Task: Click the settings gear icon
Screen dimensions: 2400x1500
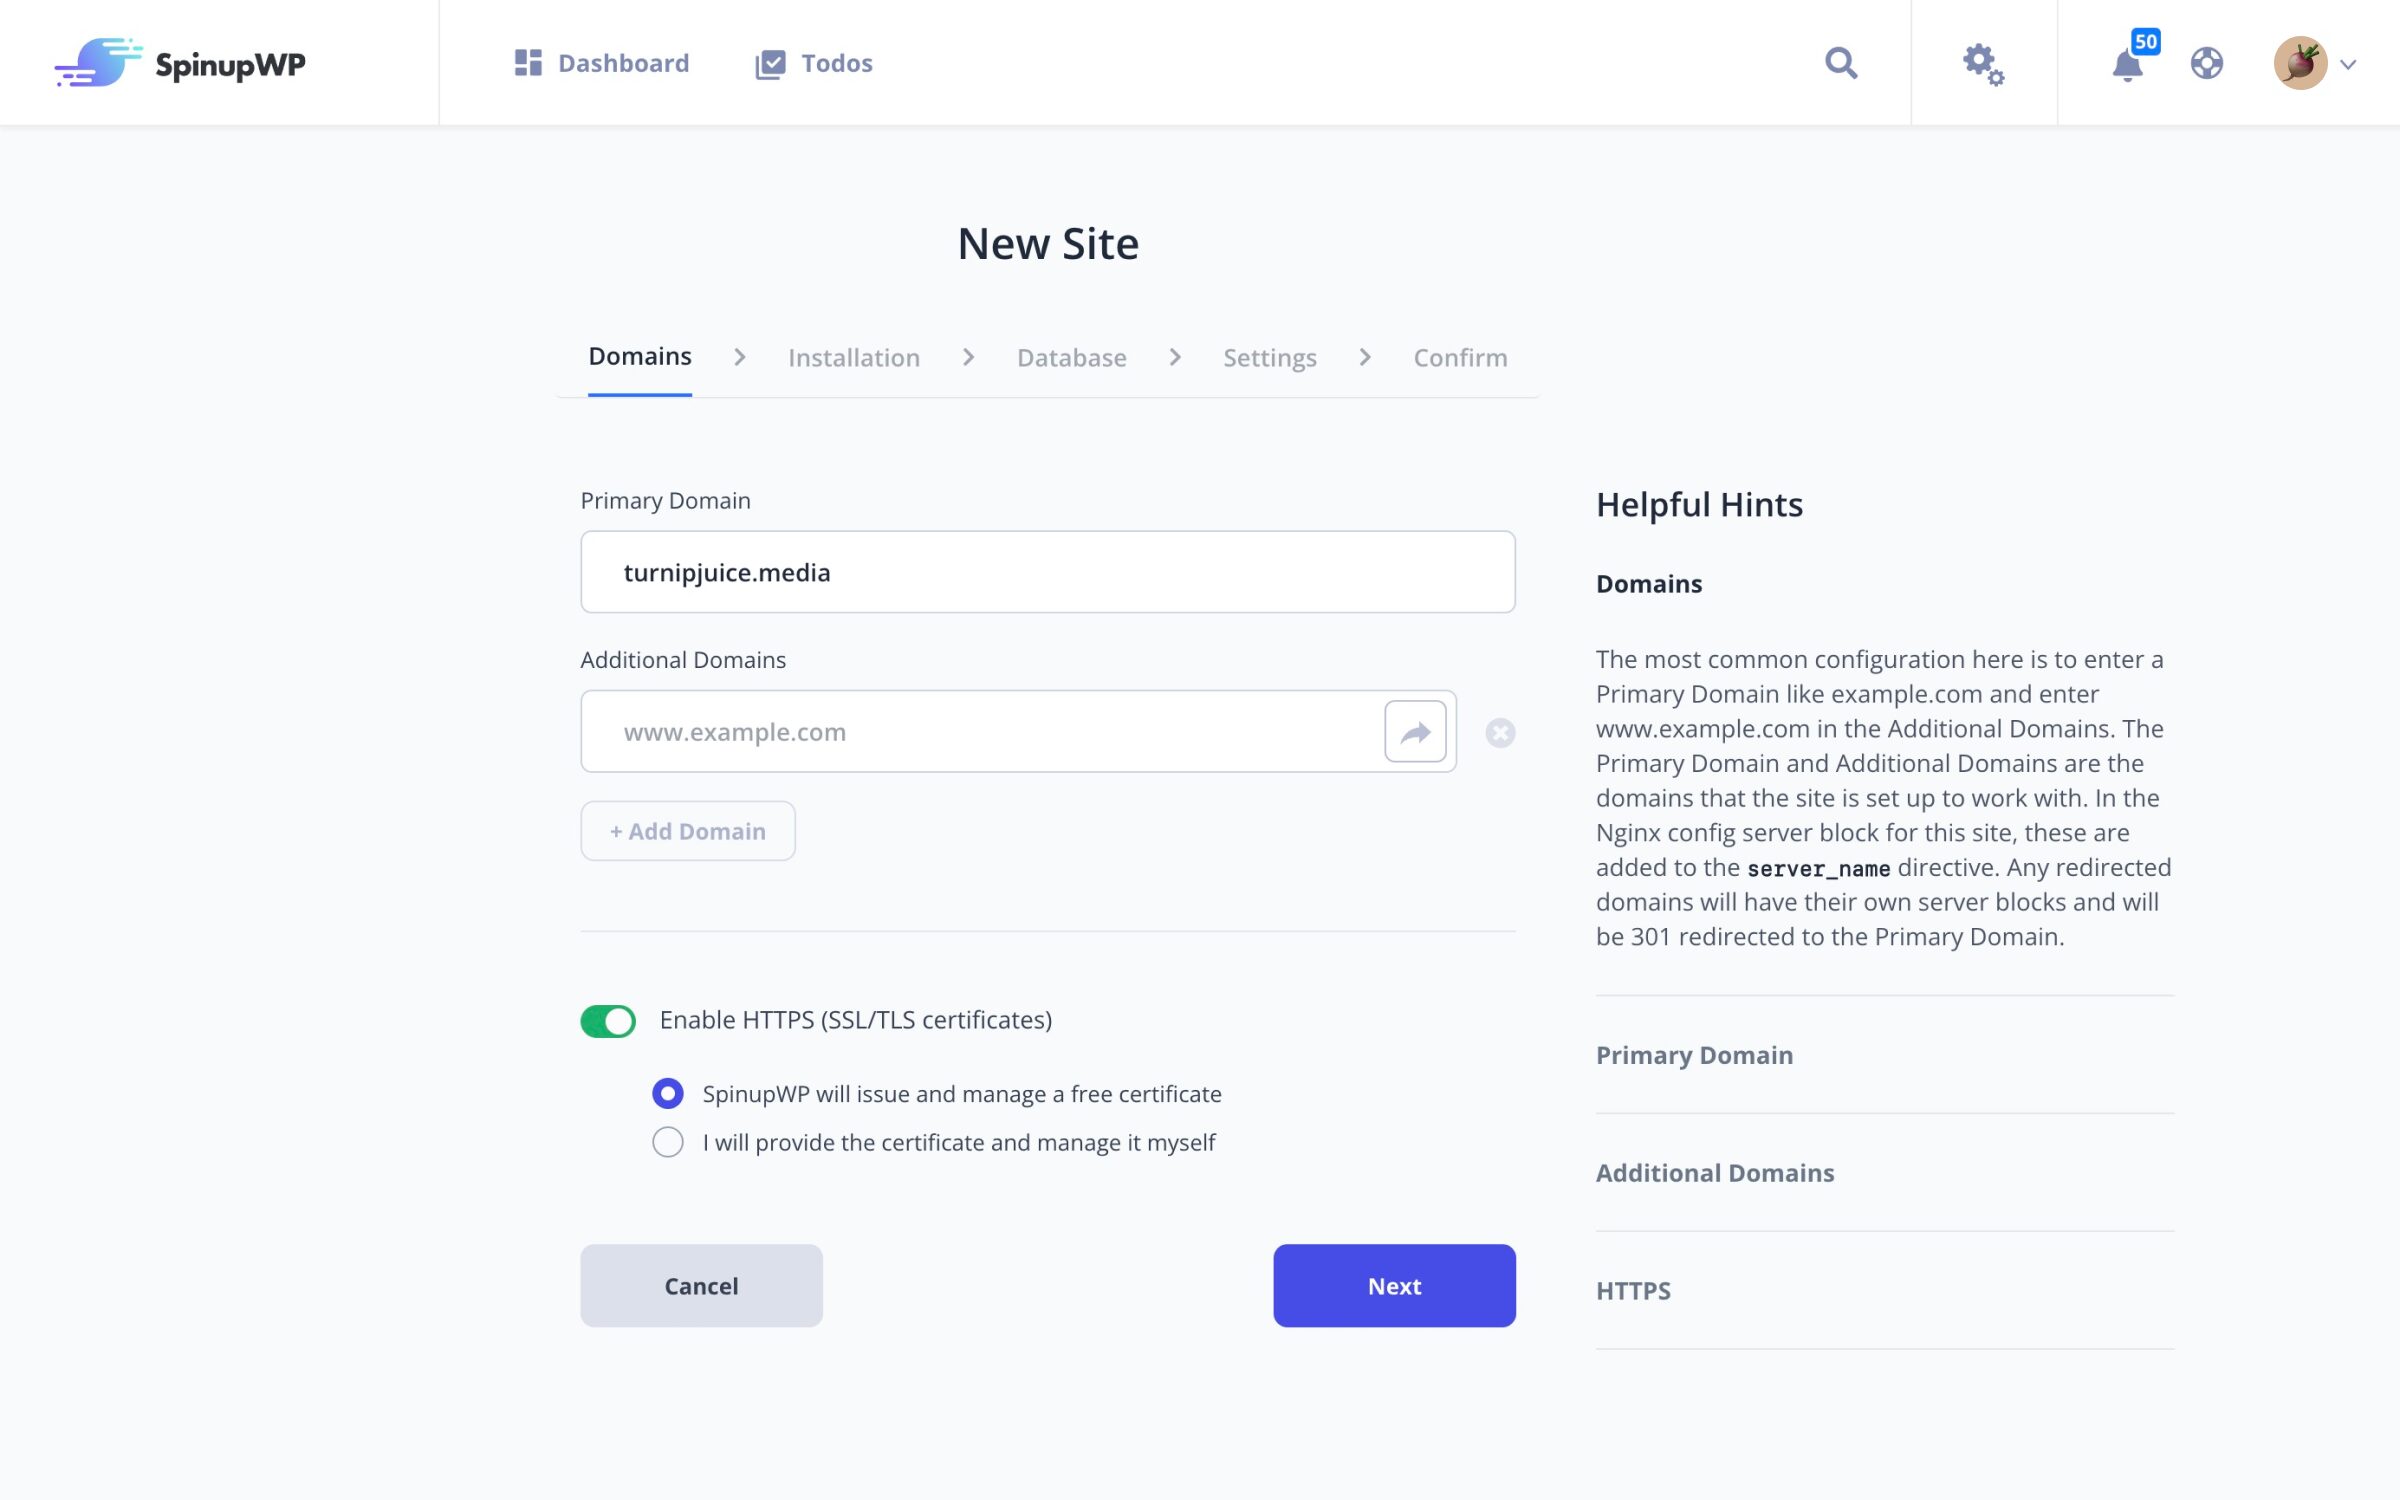Action: (1984, 62)
